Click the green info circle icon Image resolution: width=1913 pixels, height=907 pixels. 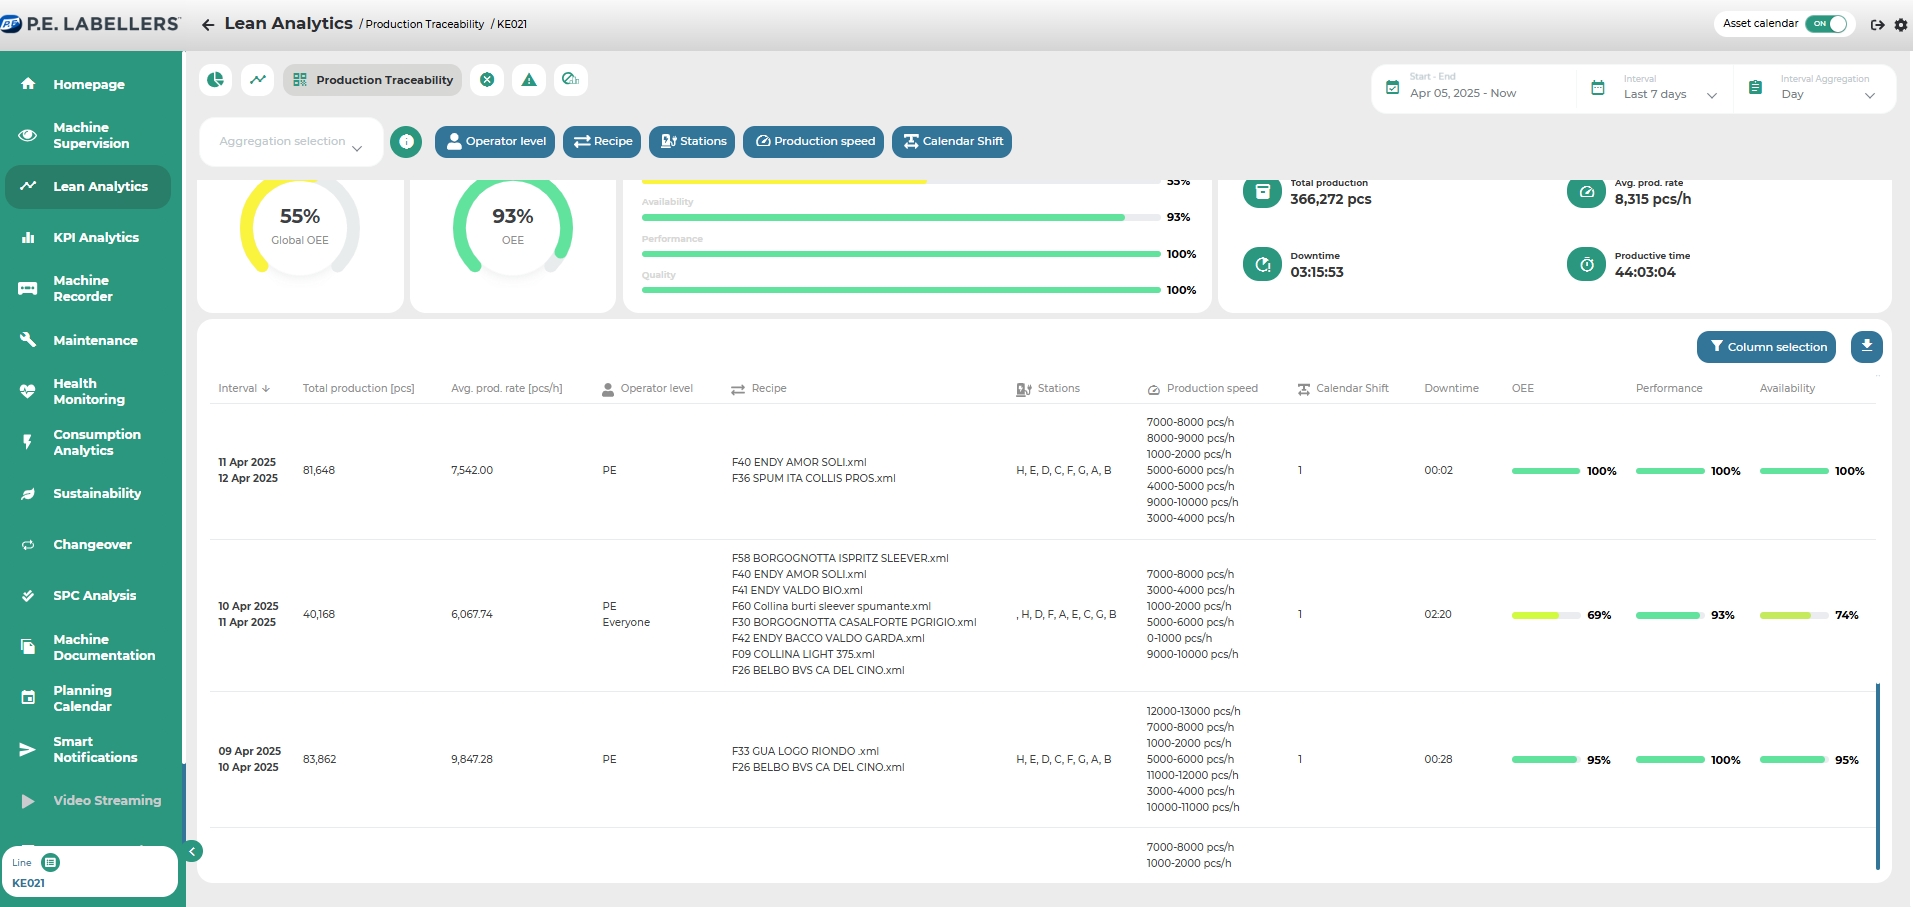[x=406, y=142]
